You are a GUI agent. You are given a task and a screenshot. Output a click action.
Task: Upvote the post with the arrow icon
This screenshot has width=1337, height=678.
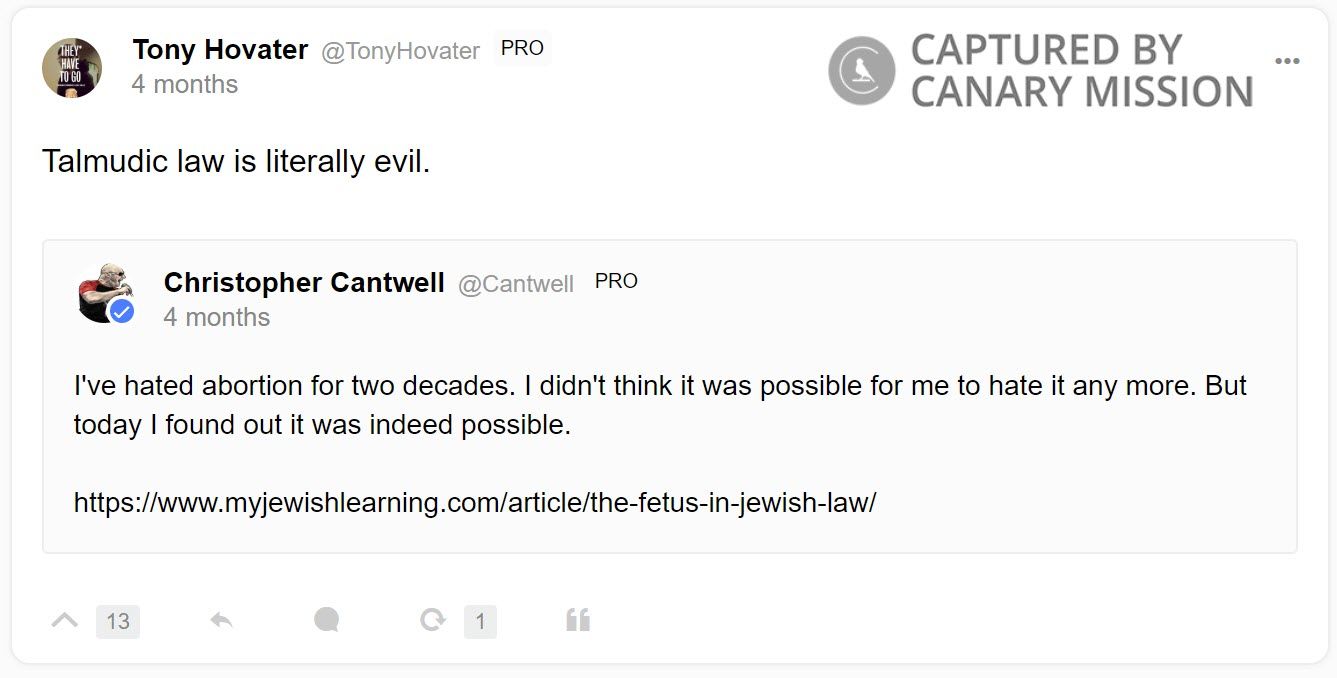click(x=64, y=621)
